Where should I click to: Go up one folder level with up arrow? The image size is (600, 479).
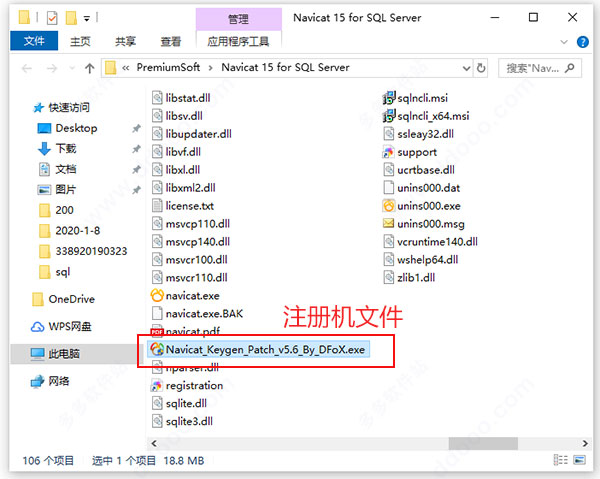click(89, 68)
